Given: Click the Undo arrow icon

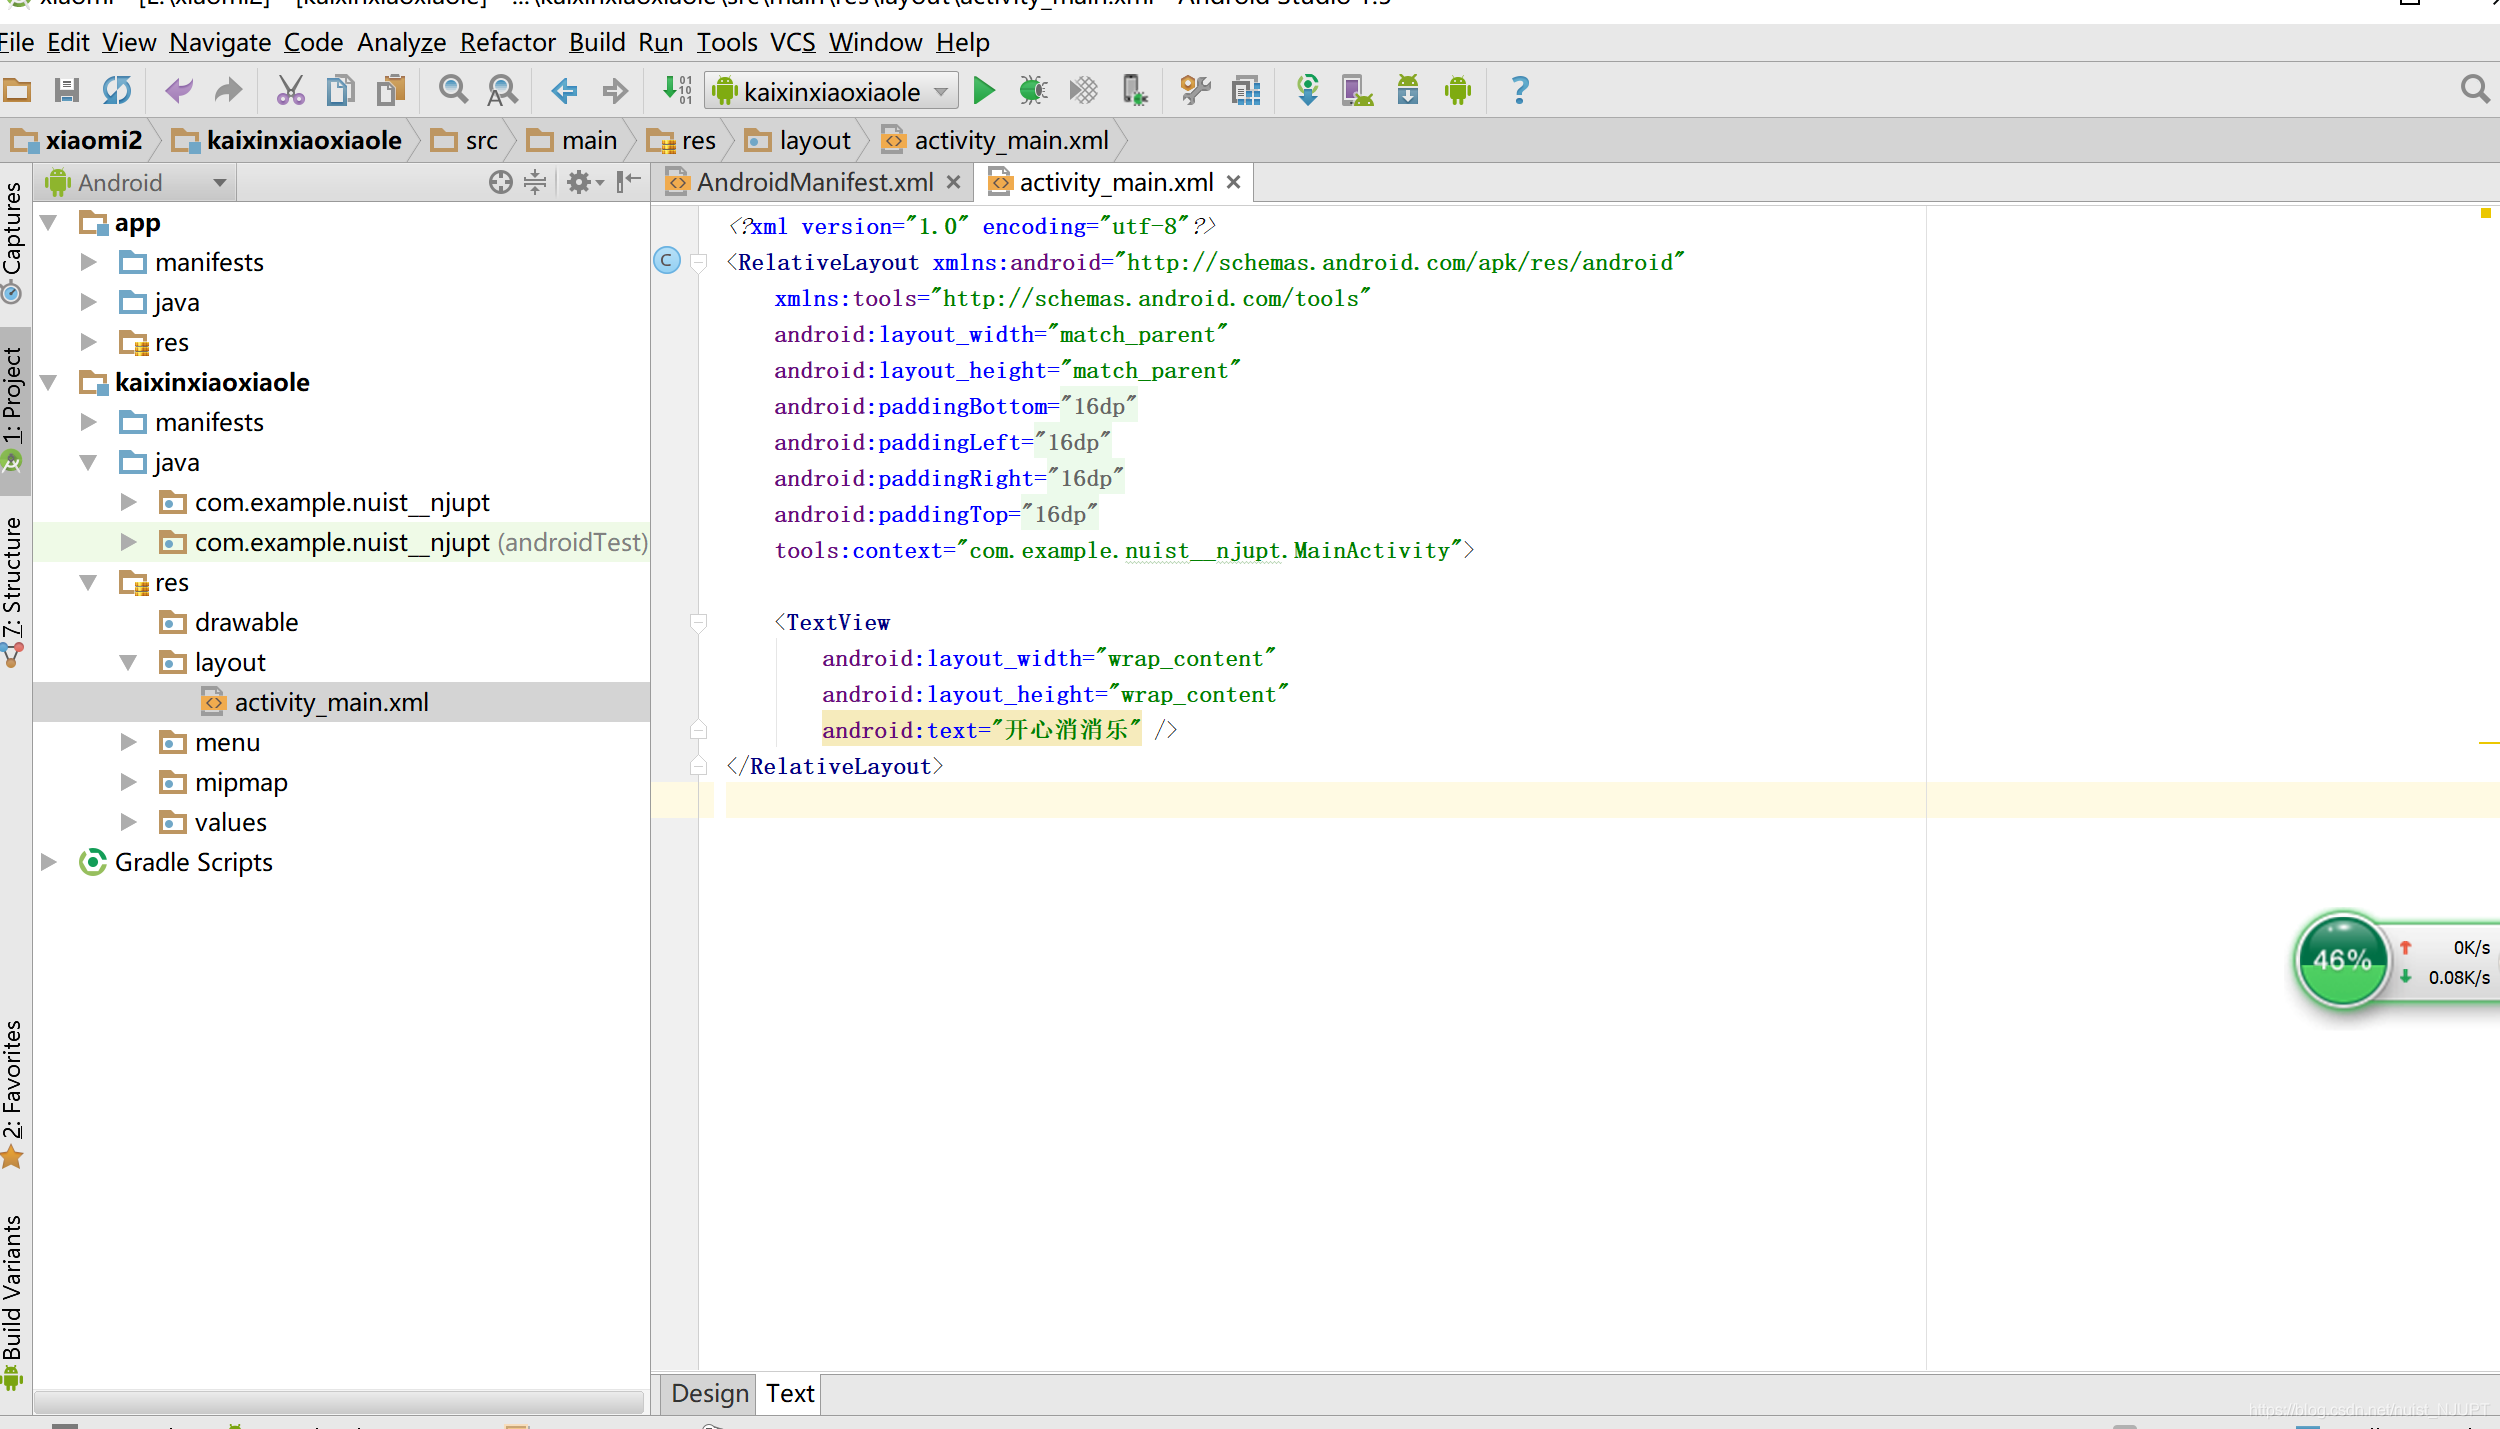Looking at the screenshot, I should click(179, 91).
